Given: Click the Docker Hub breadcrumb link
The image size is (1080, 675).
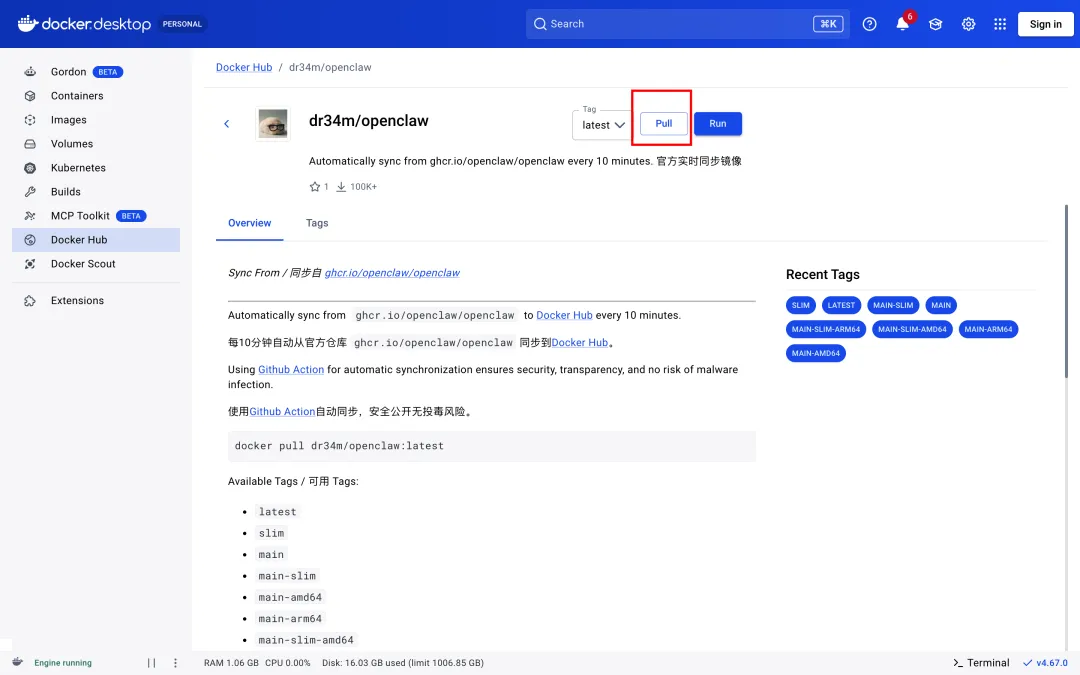Looking at the screenshot, I should click(244, 68).
